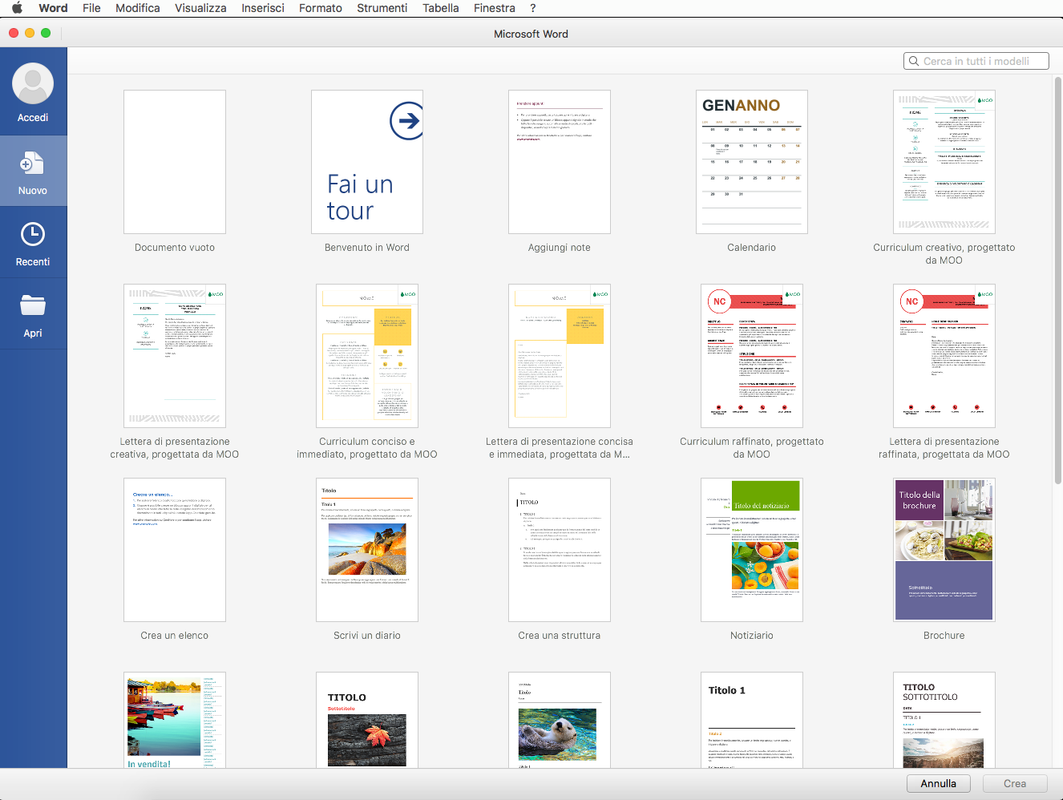Select the Crea una struttura template
The image size is (1063, 800).
coord(559,550)
